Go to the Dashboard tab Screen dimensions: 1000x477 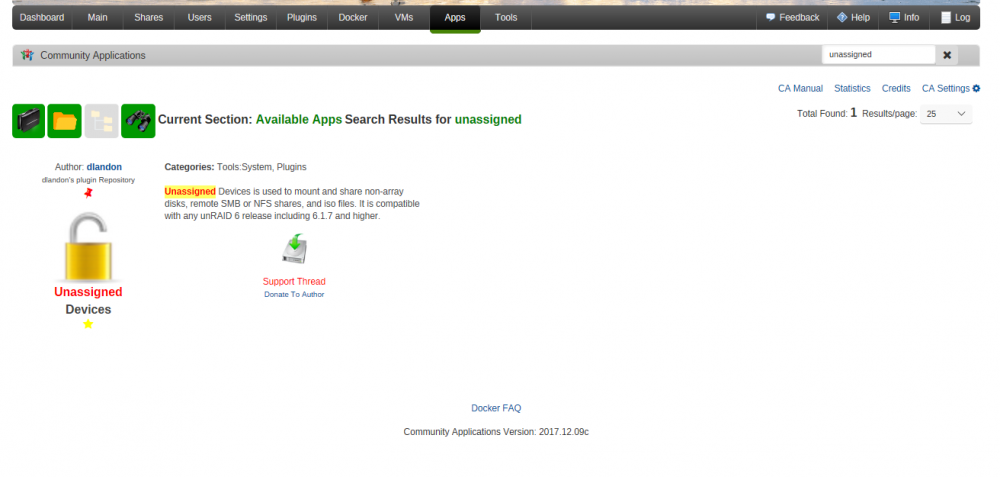(x=42, y=17)
